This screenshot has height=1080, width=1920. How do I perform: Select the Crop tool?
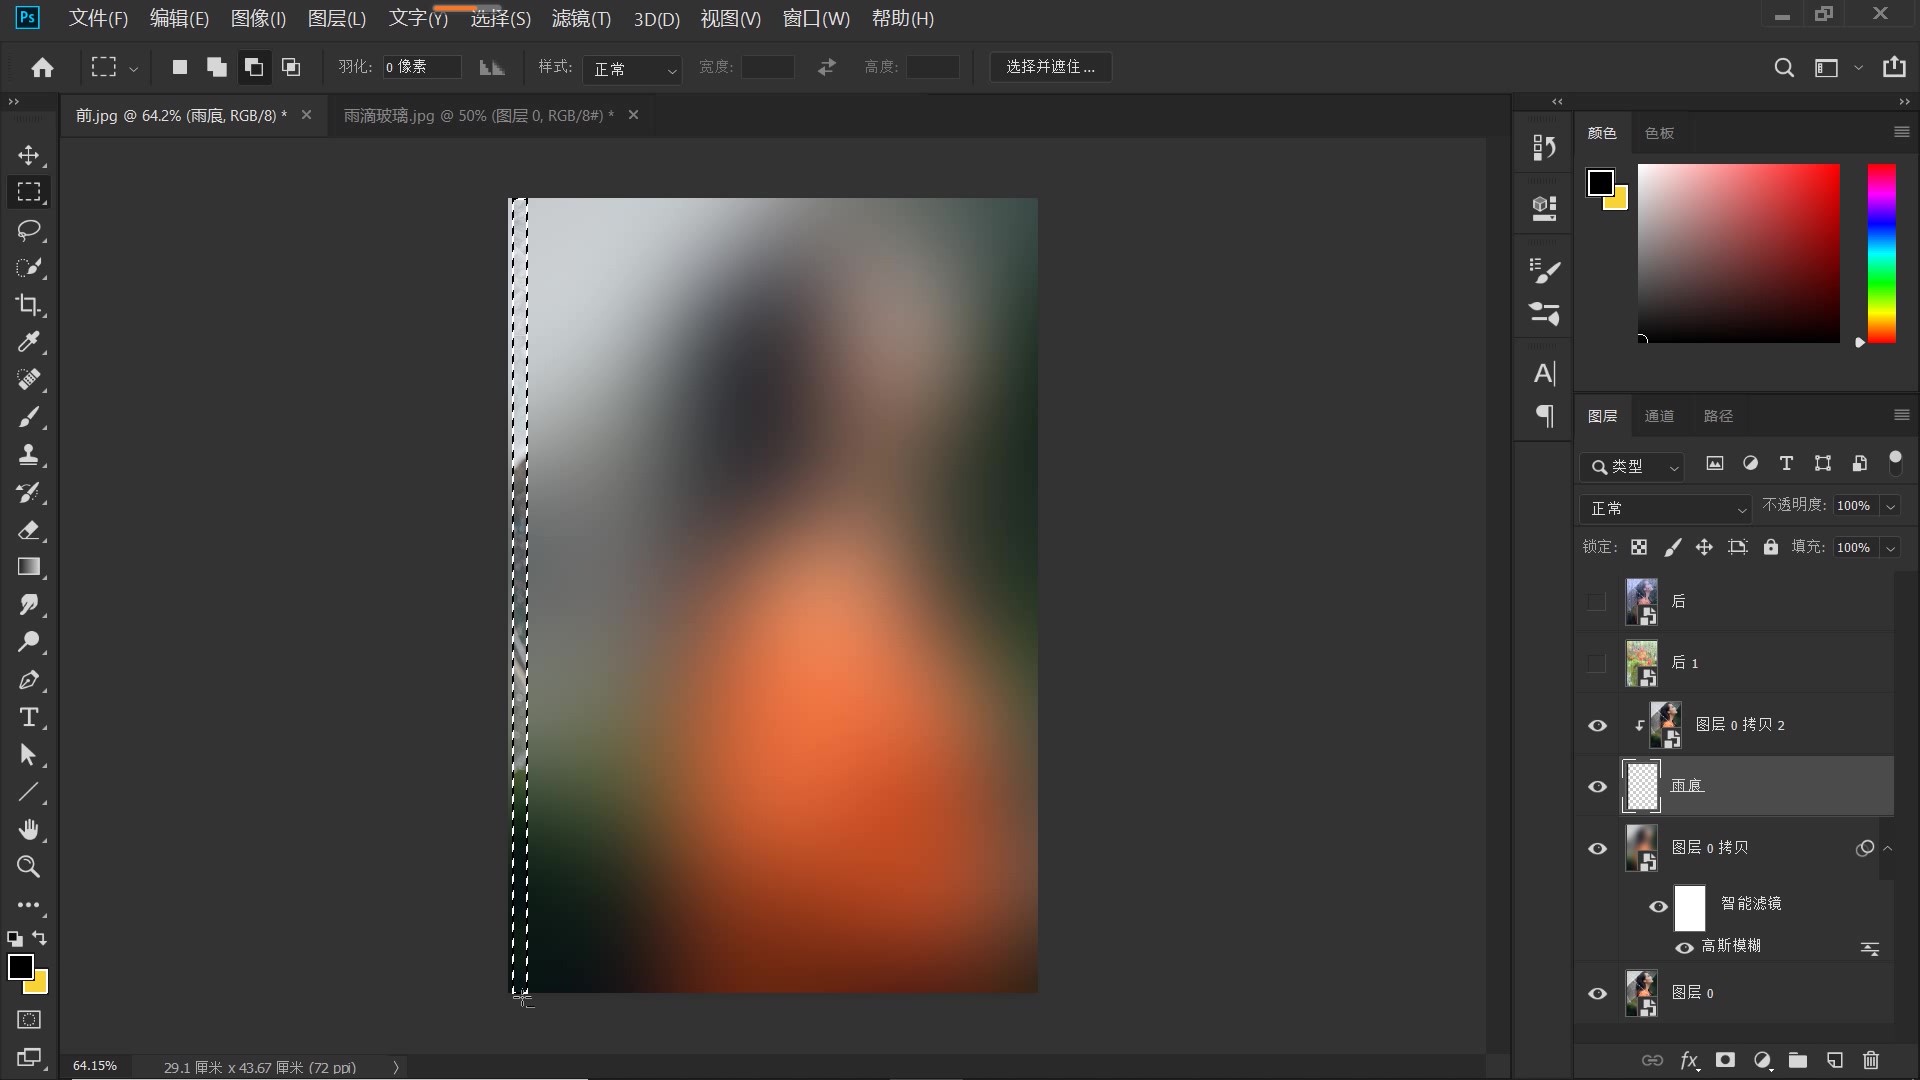point(29,305)
